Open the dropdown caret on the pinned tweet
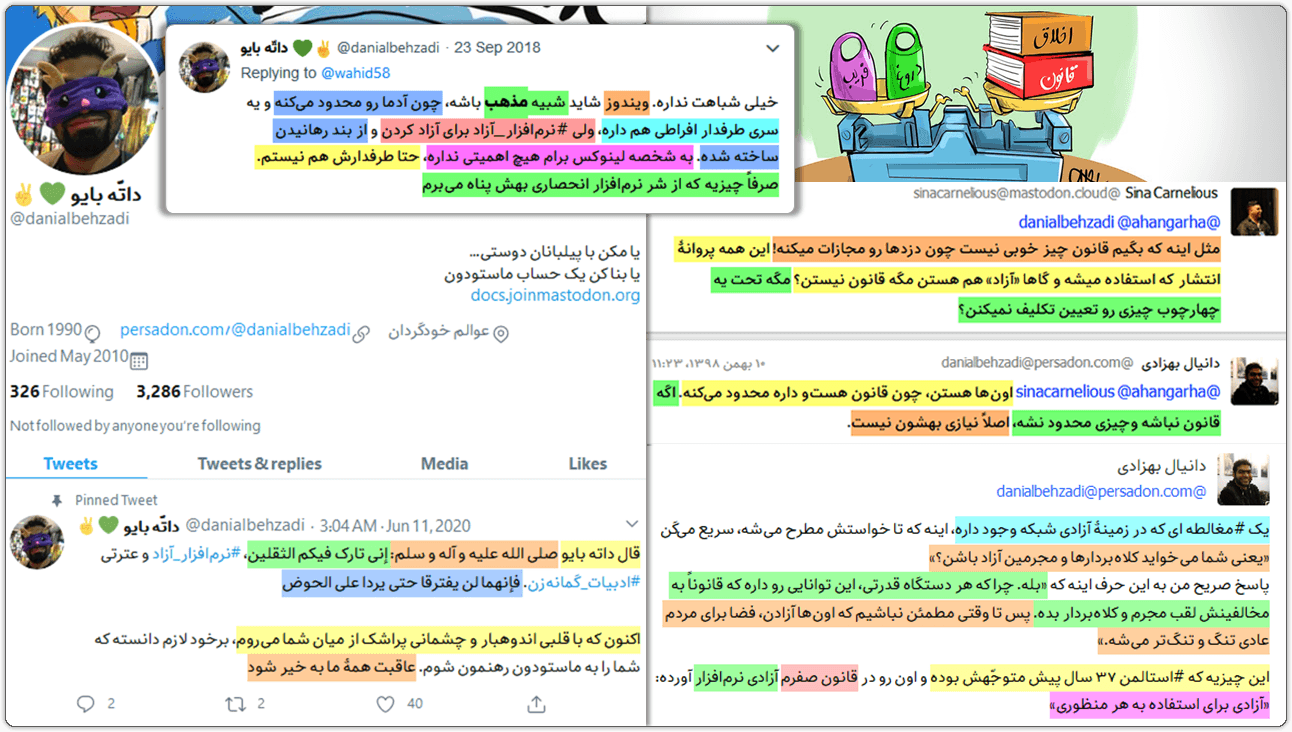Viewport: 1292px width, 732px height. (630, 524)
